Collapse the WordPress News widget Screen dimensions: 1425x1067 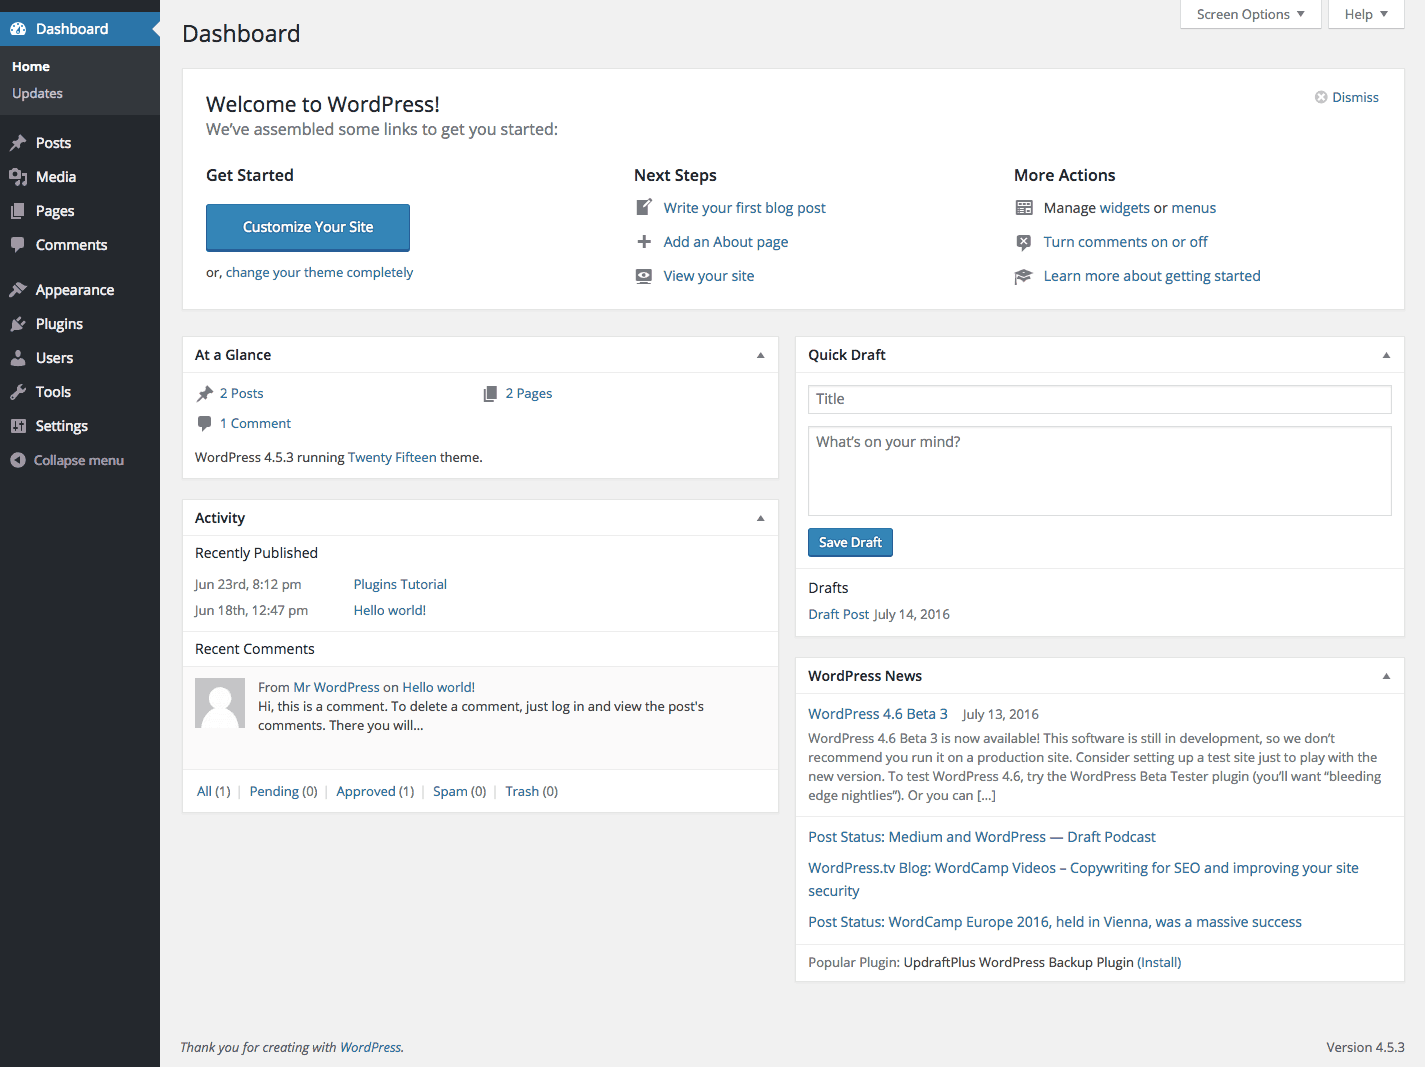coord(1386,676)
